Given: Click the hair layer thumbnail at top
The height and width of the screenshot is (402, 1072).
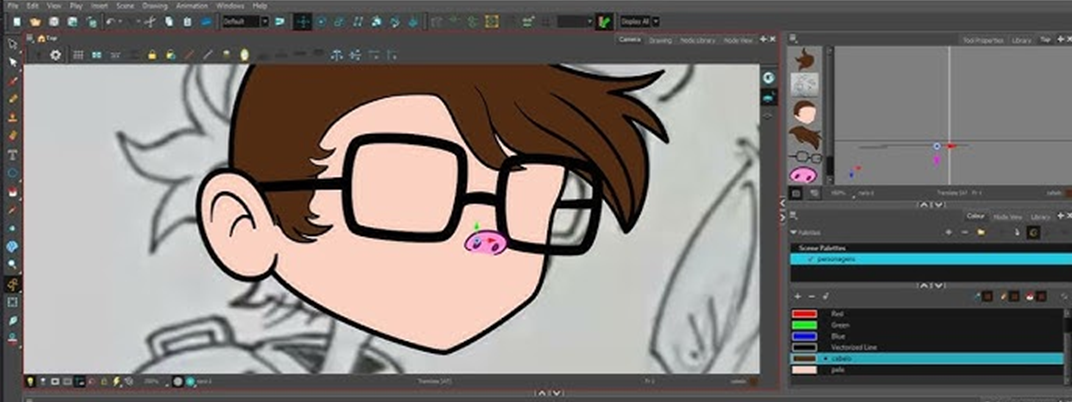Looking at the screenshot, I should [805, 59].
